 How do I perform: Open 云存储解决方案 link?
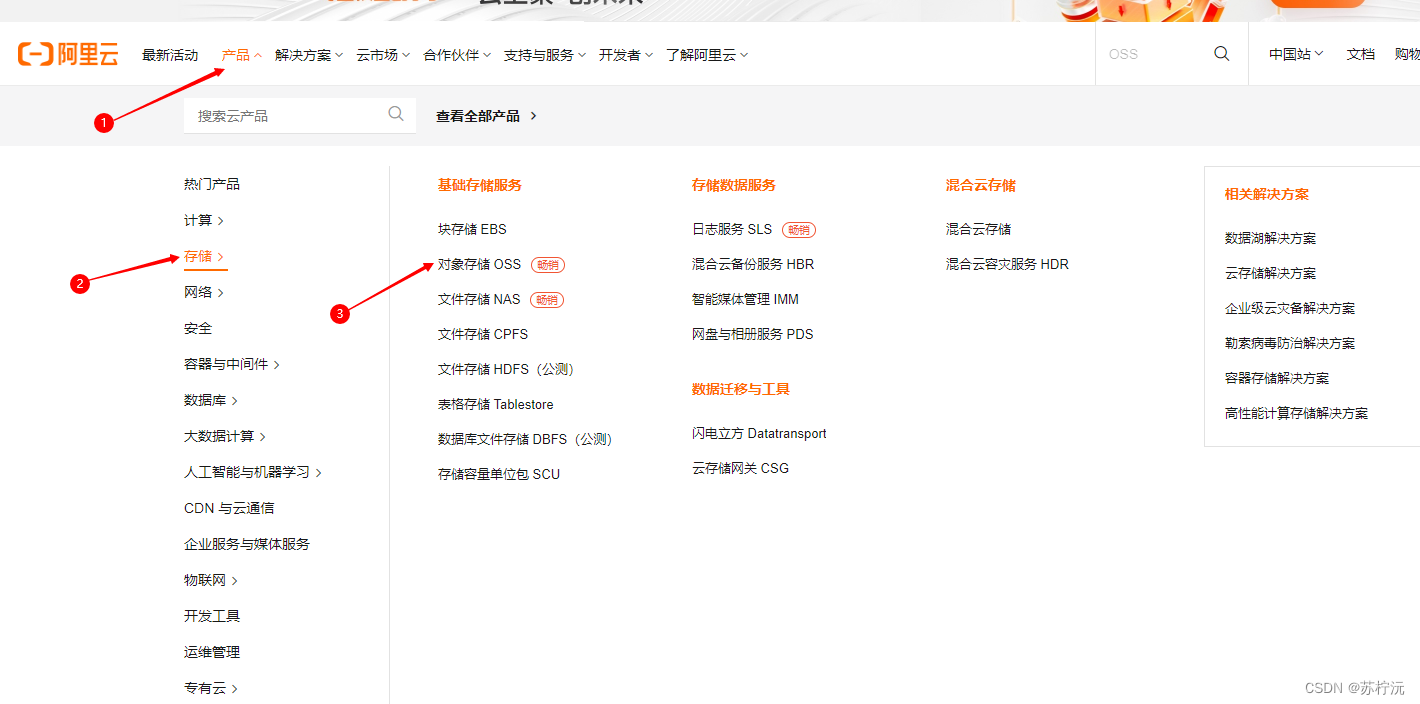click(1270, 273)
